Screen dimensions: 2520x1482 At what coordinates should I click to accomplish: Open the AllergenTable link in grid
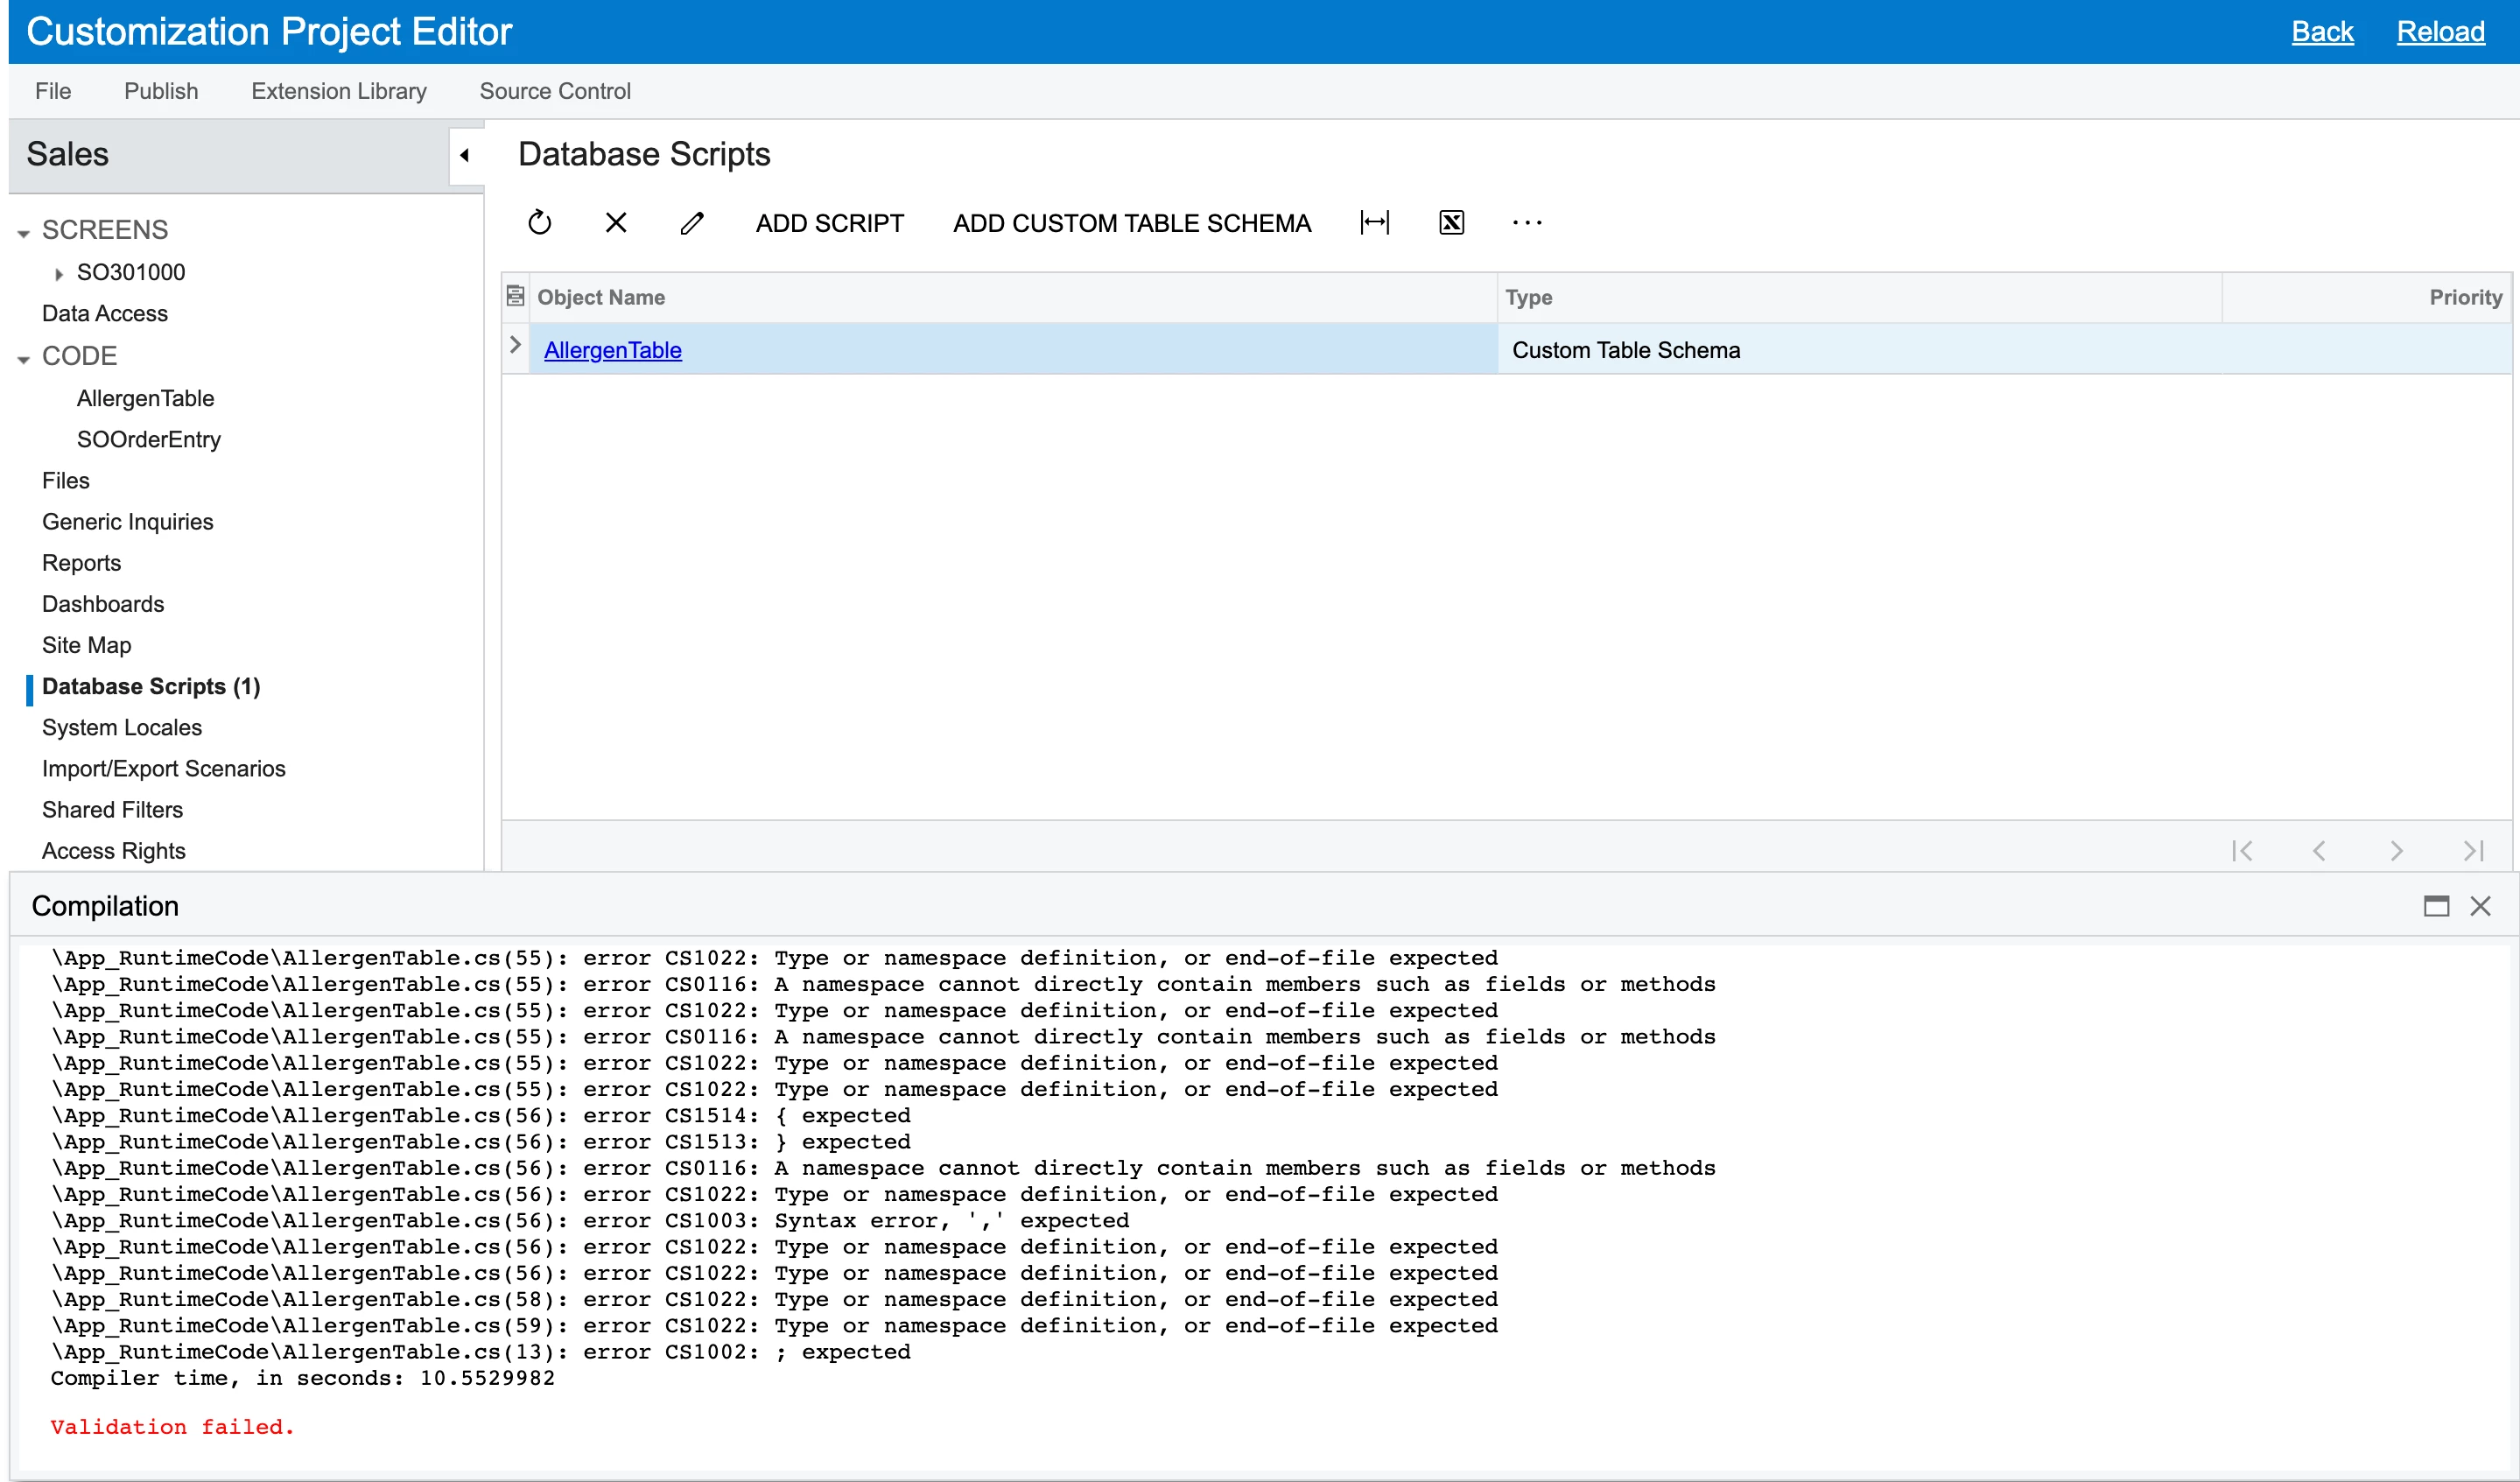pos(612,350)
